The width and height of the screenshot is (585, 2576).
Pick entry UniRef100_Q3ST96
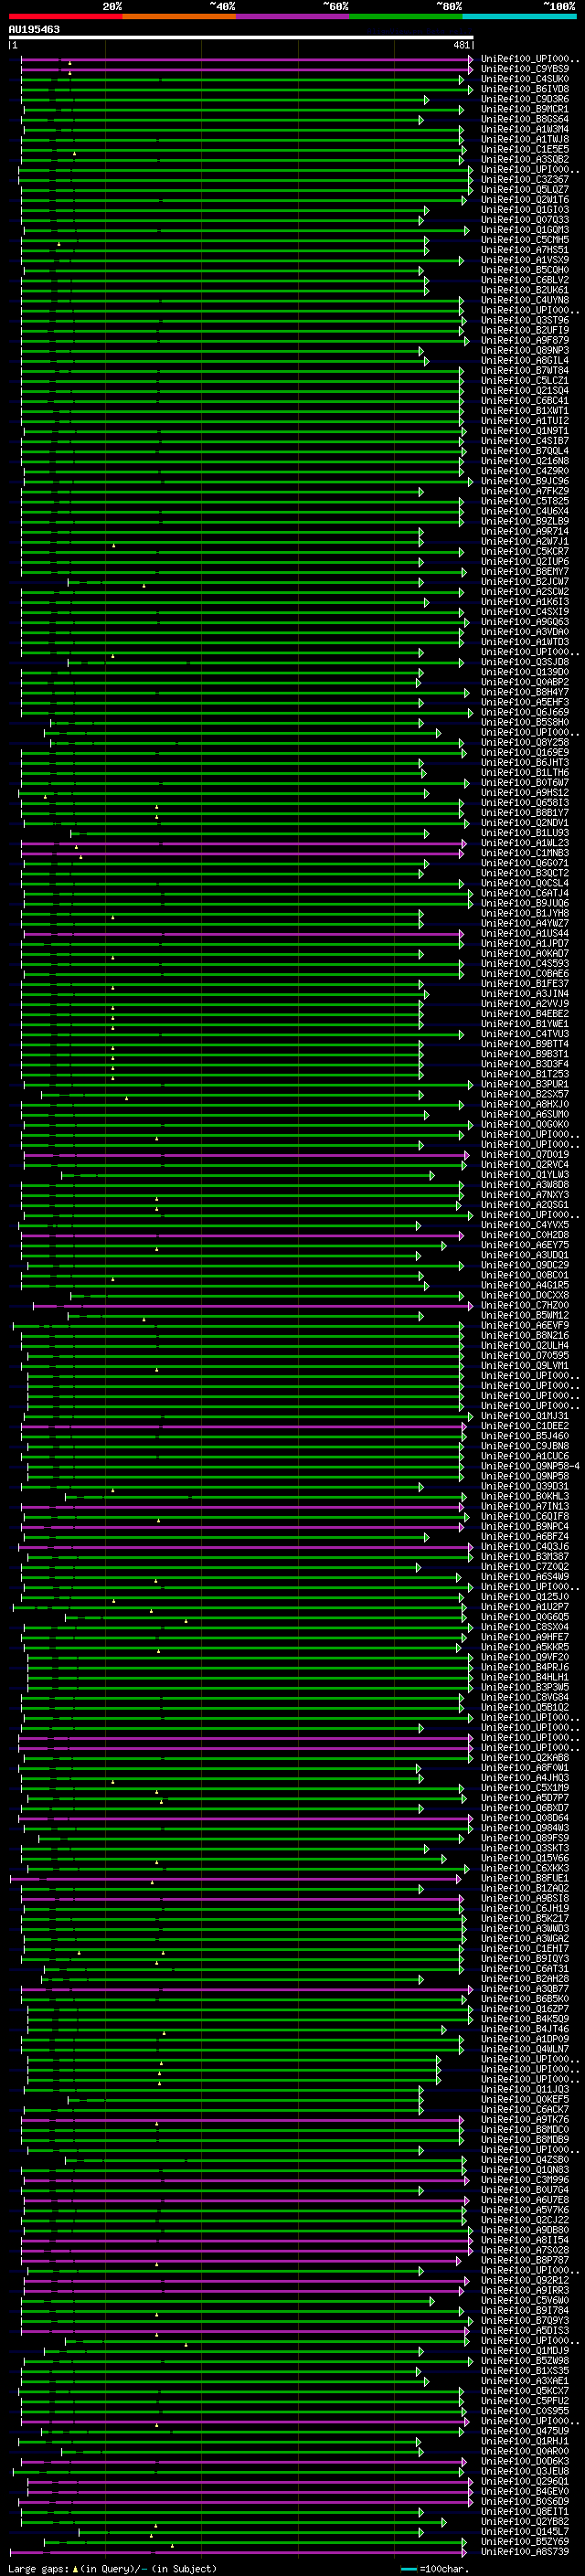[525, 320]
